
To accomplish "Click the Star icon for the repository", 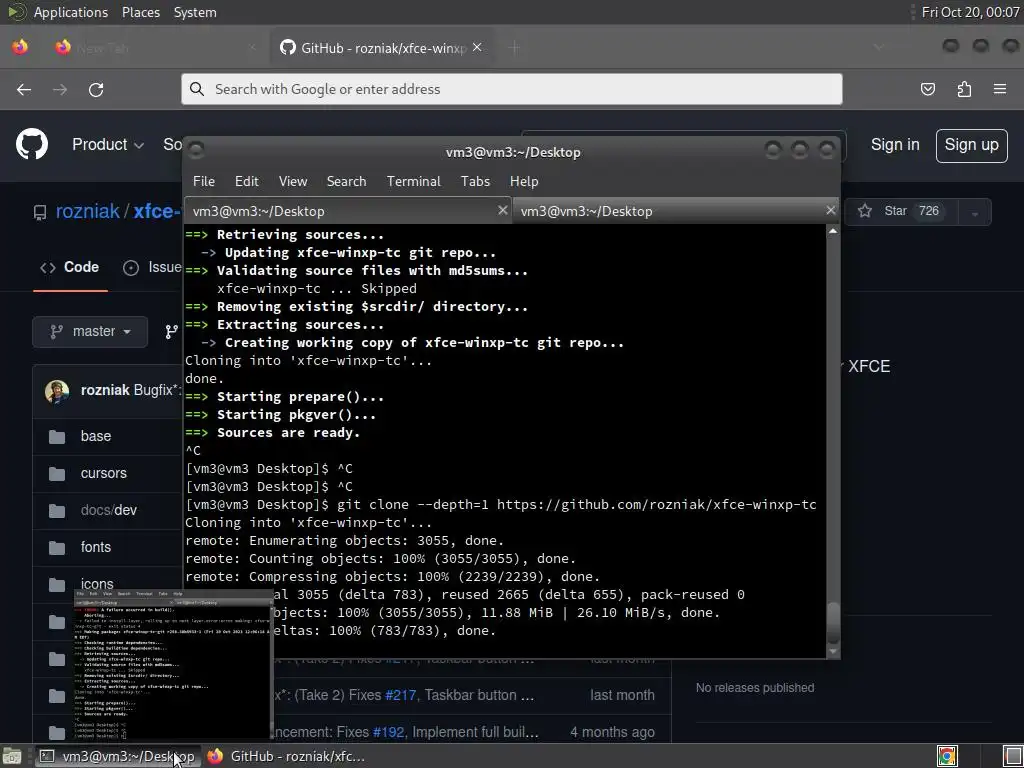I will tap(865, 211).
